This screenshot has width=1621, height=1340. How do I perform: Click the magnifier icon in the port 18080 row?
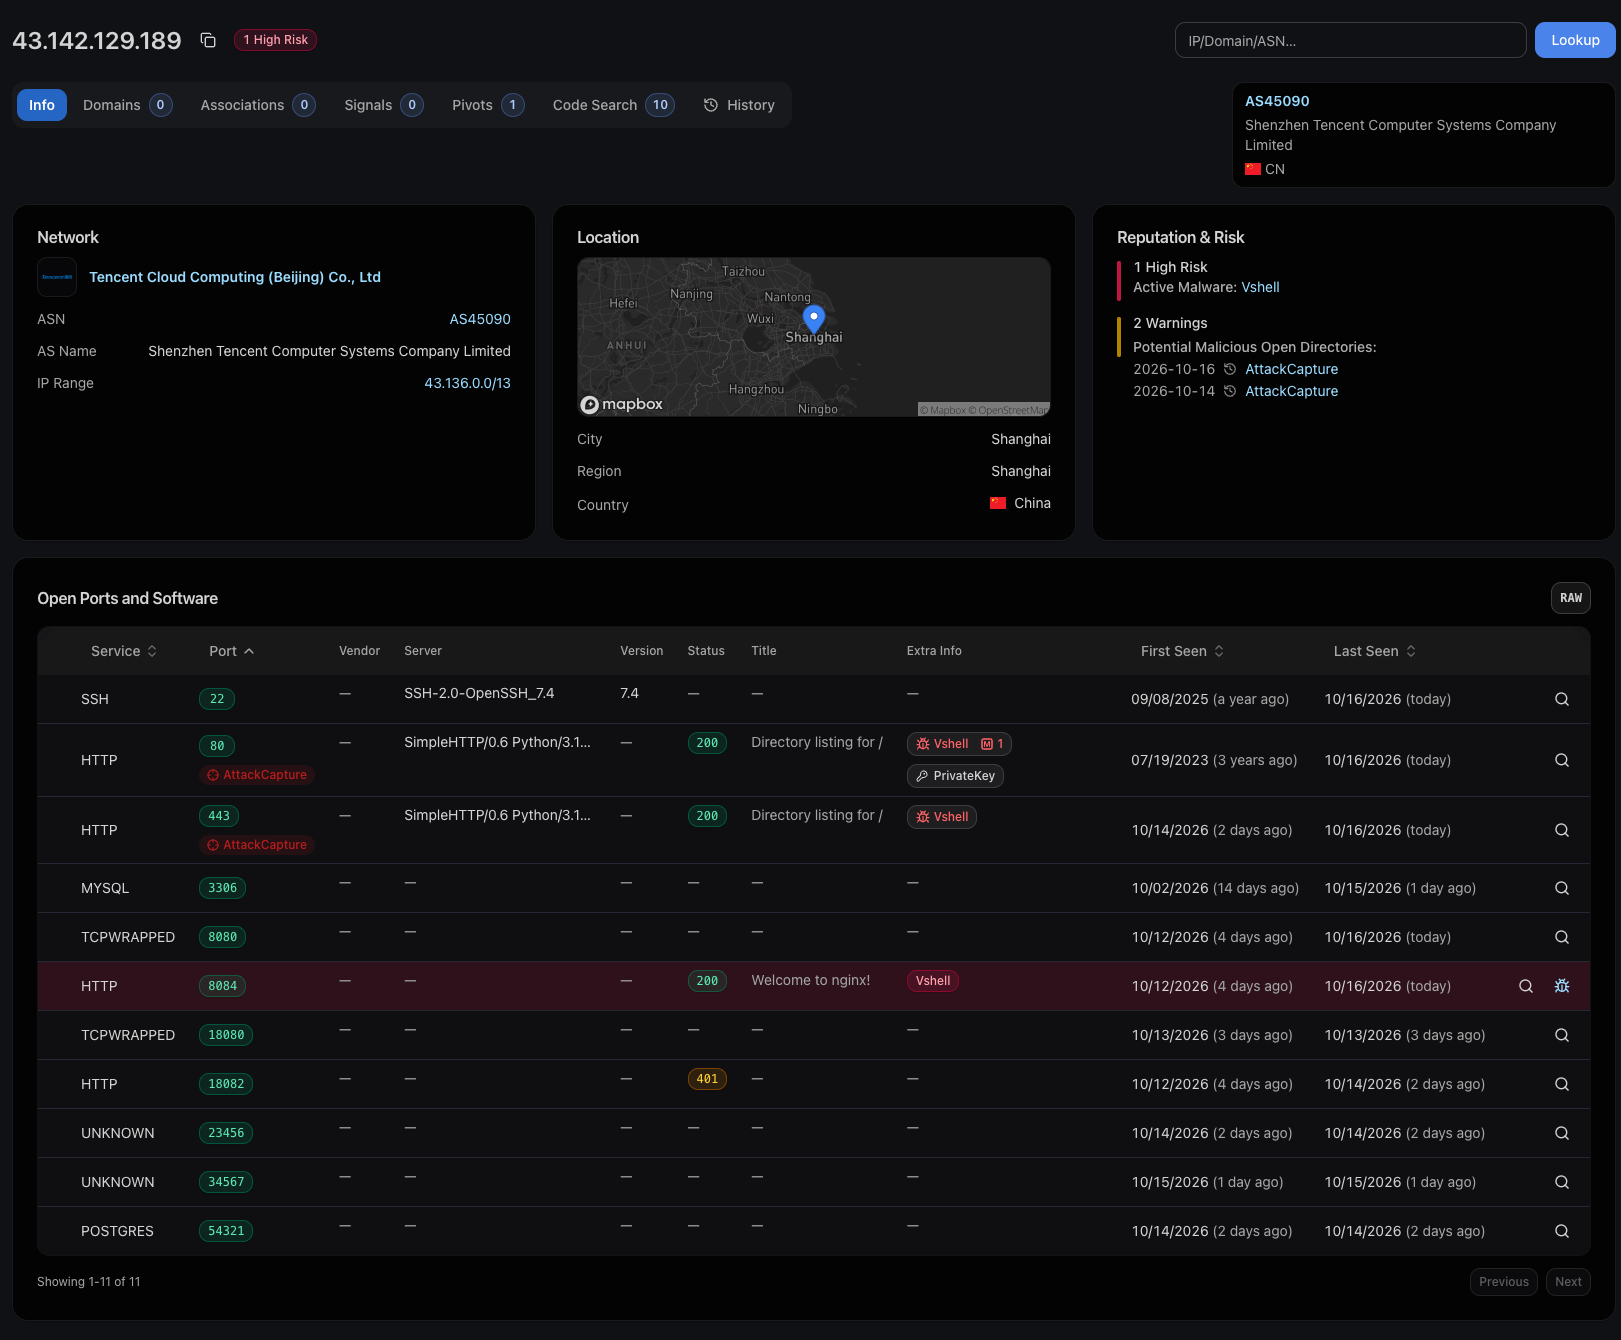tap(1562, 1035)
